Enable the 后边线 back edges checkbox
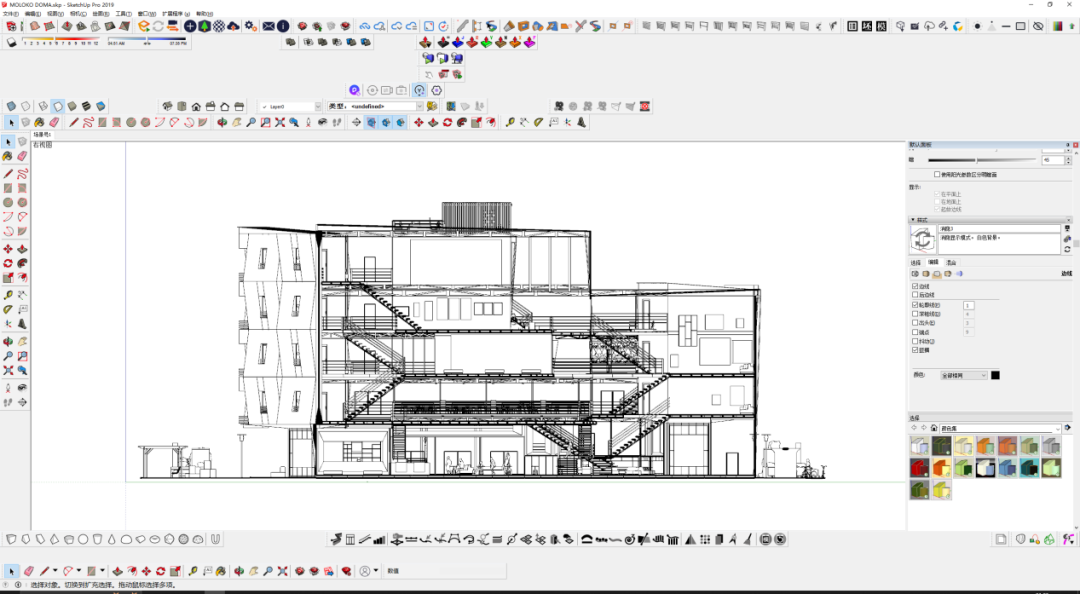This screenshot has height=594, width=1080. click(915, 295)
